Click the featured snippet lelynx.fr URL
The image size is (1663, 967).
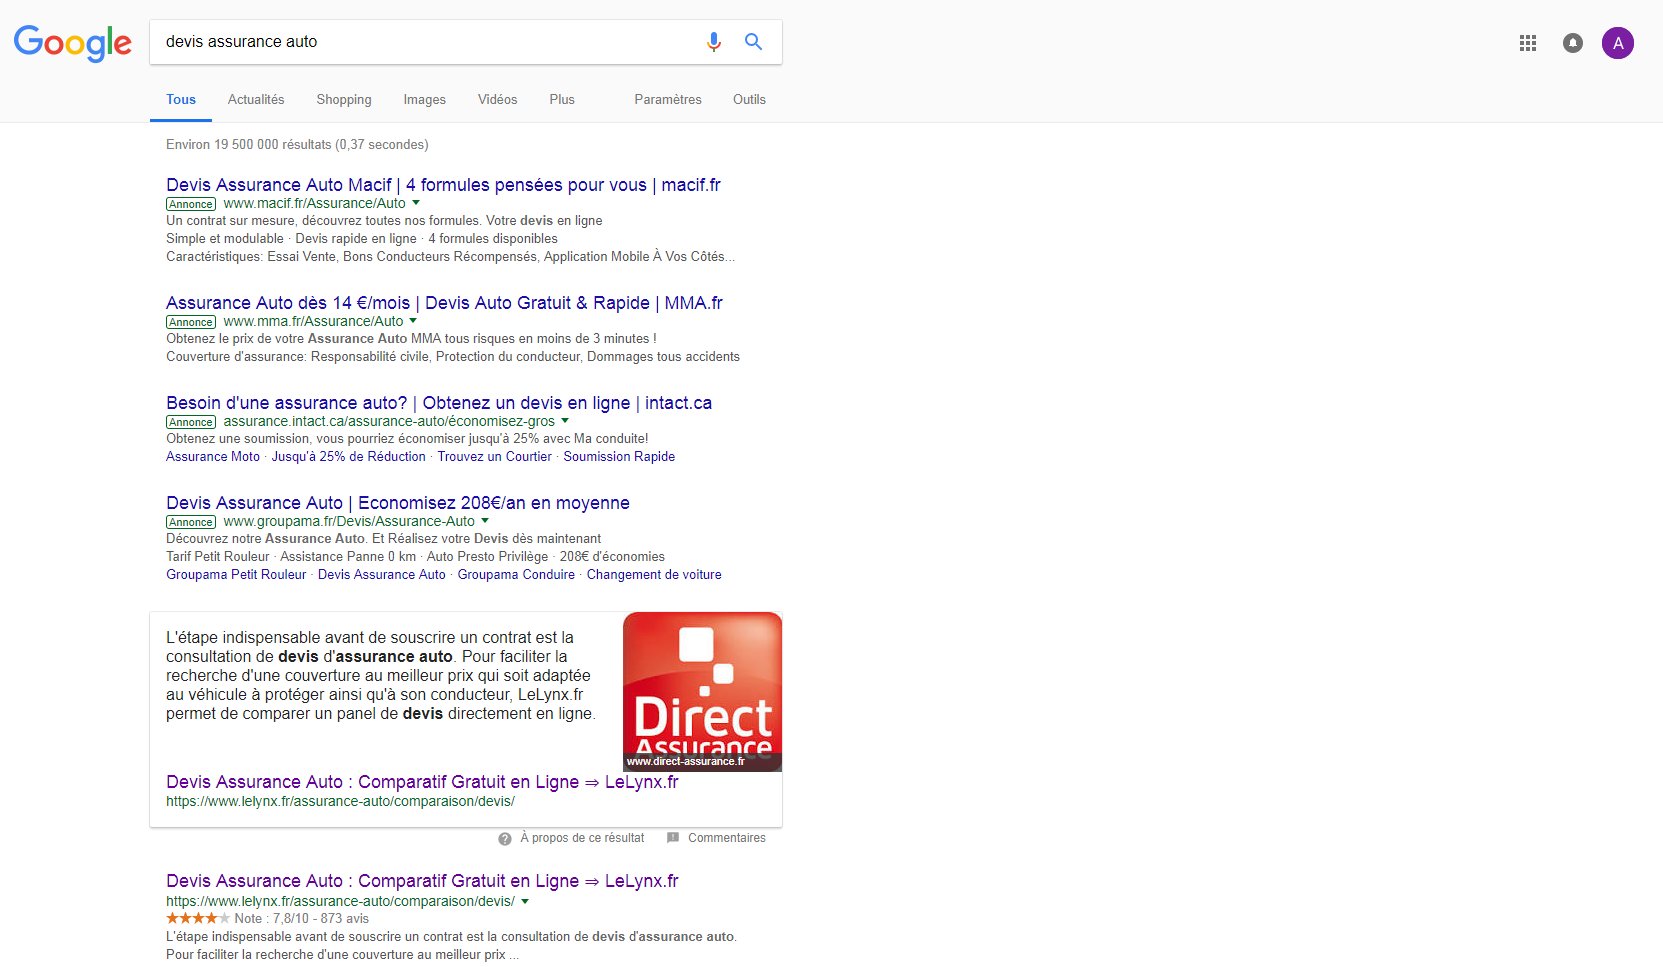340,802
